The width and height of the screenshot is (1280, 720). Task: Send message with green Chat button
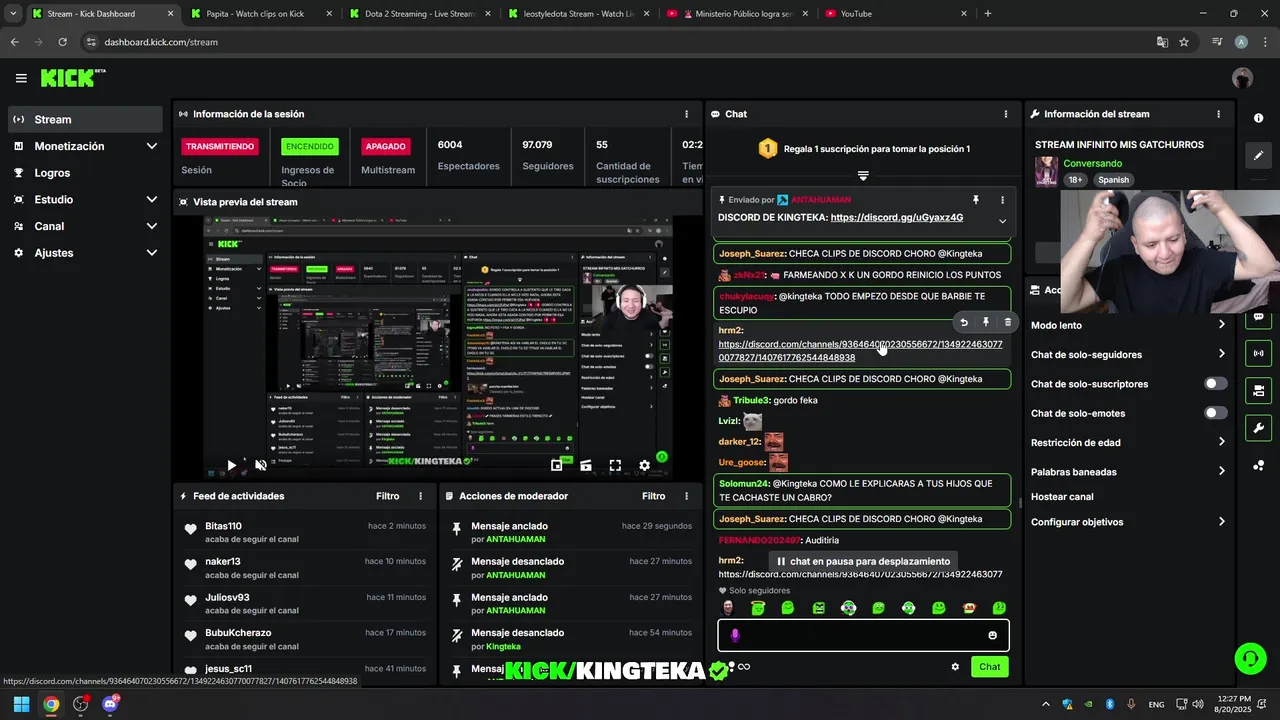tap(989, 667)
